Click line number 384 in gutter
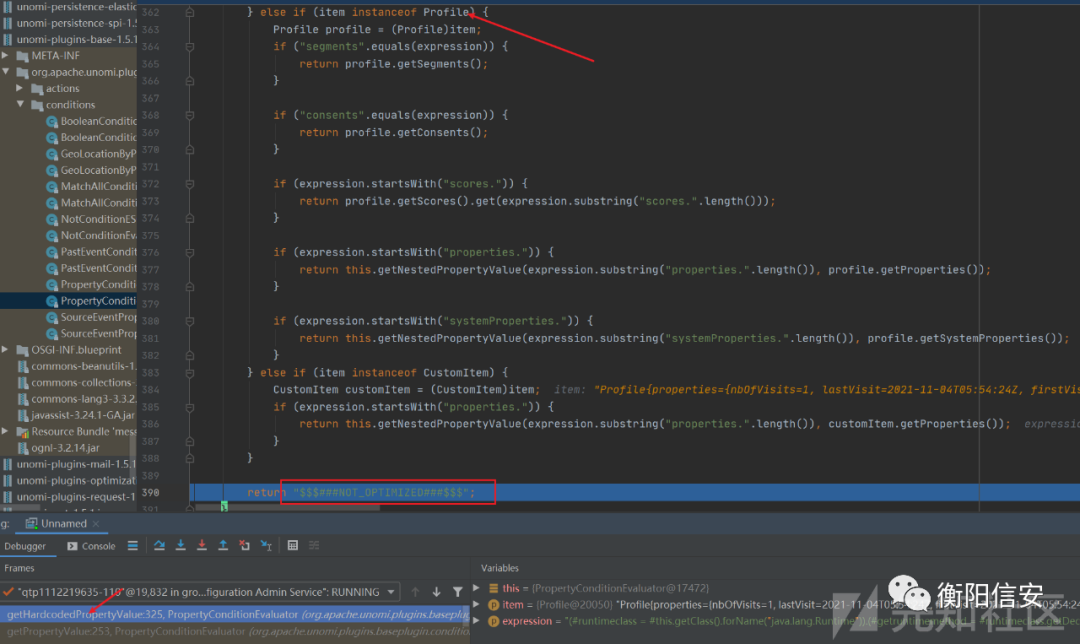The width and height of the screenshot is (1080, 644). (150, 390)
